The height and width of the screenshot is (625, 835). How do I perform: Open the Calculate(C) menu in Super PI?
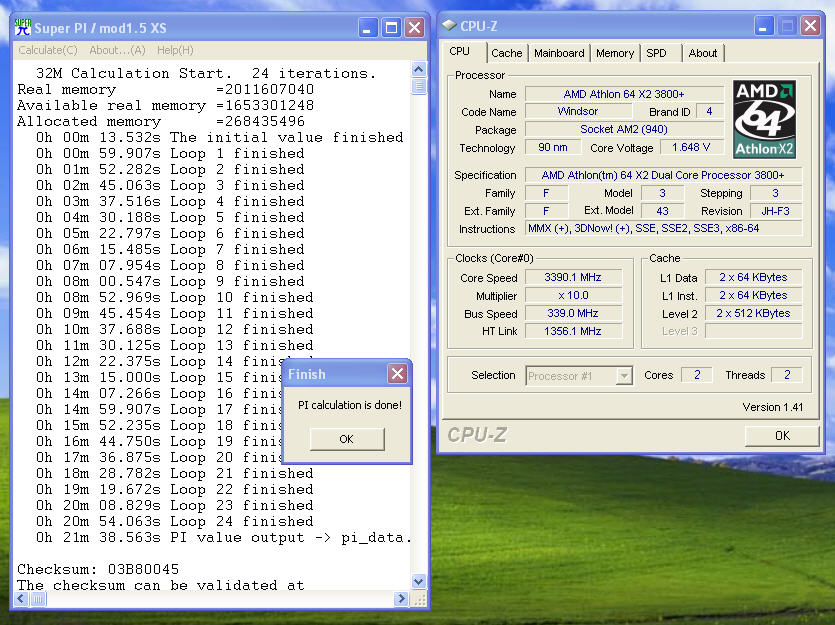[x=48, y=50]
